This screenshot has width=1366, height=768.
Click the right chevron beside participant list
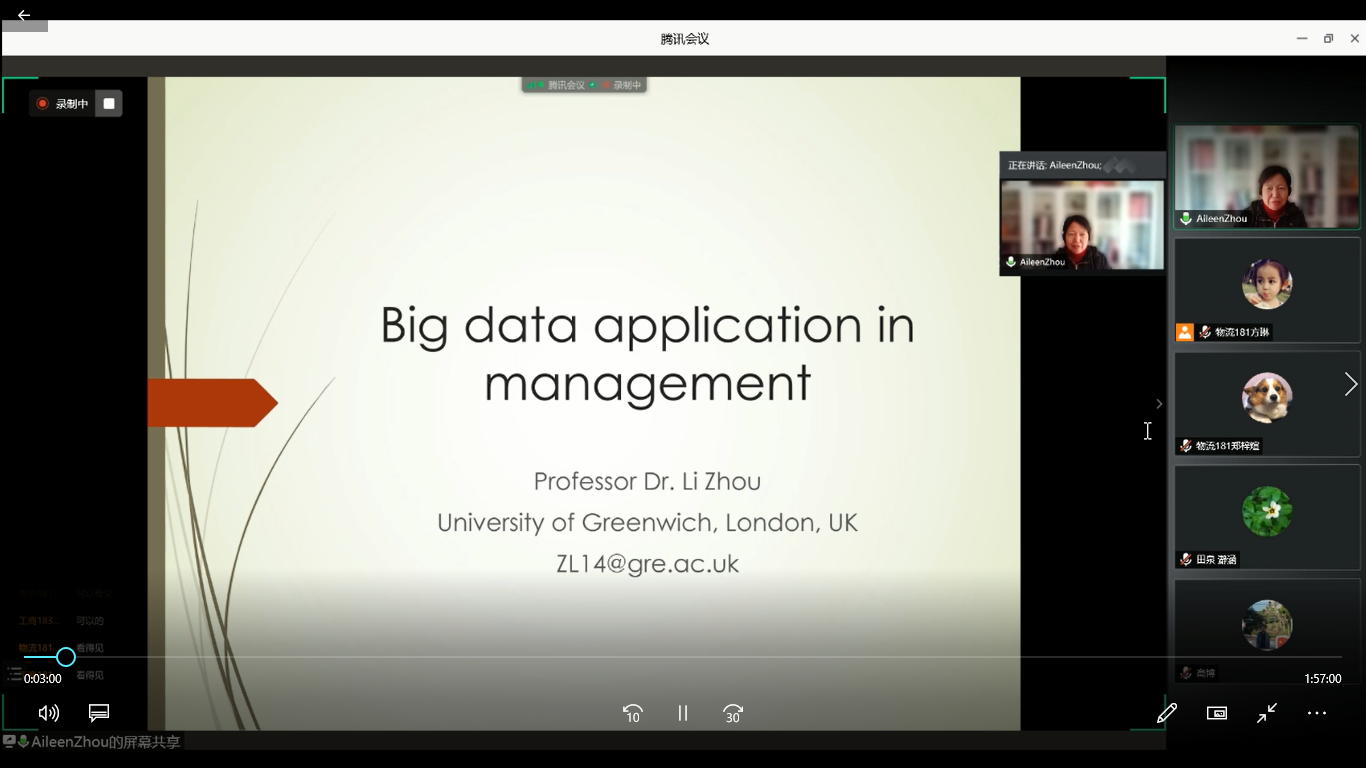point(1351,384)
